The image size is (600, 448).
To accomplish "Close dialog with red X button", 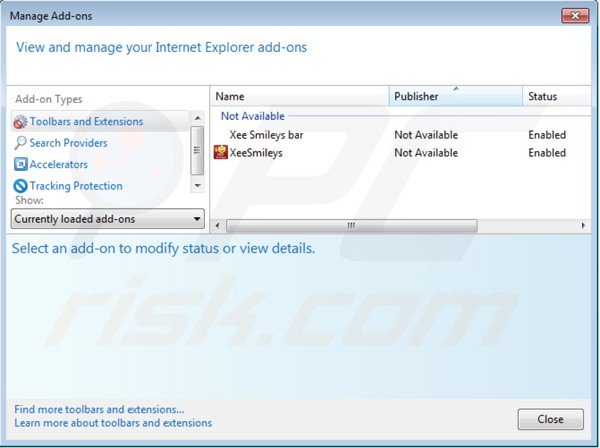I will (575, 16).
